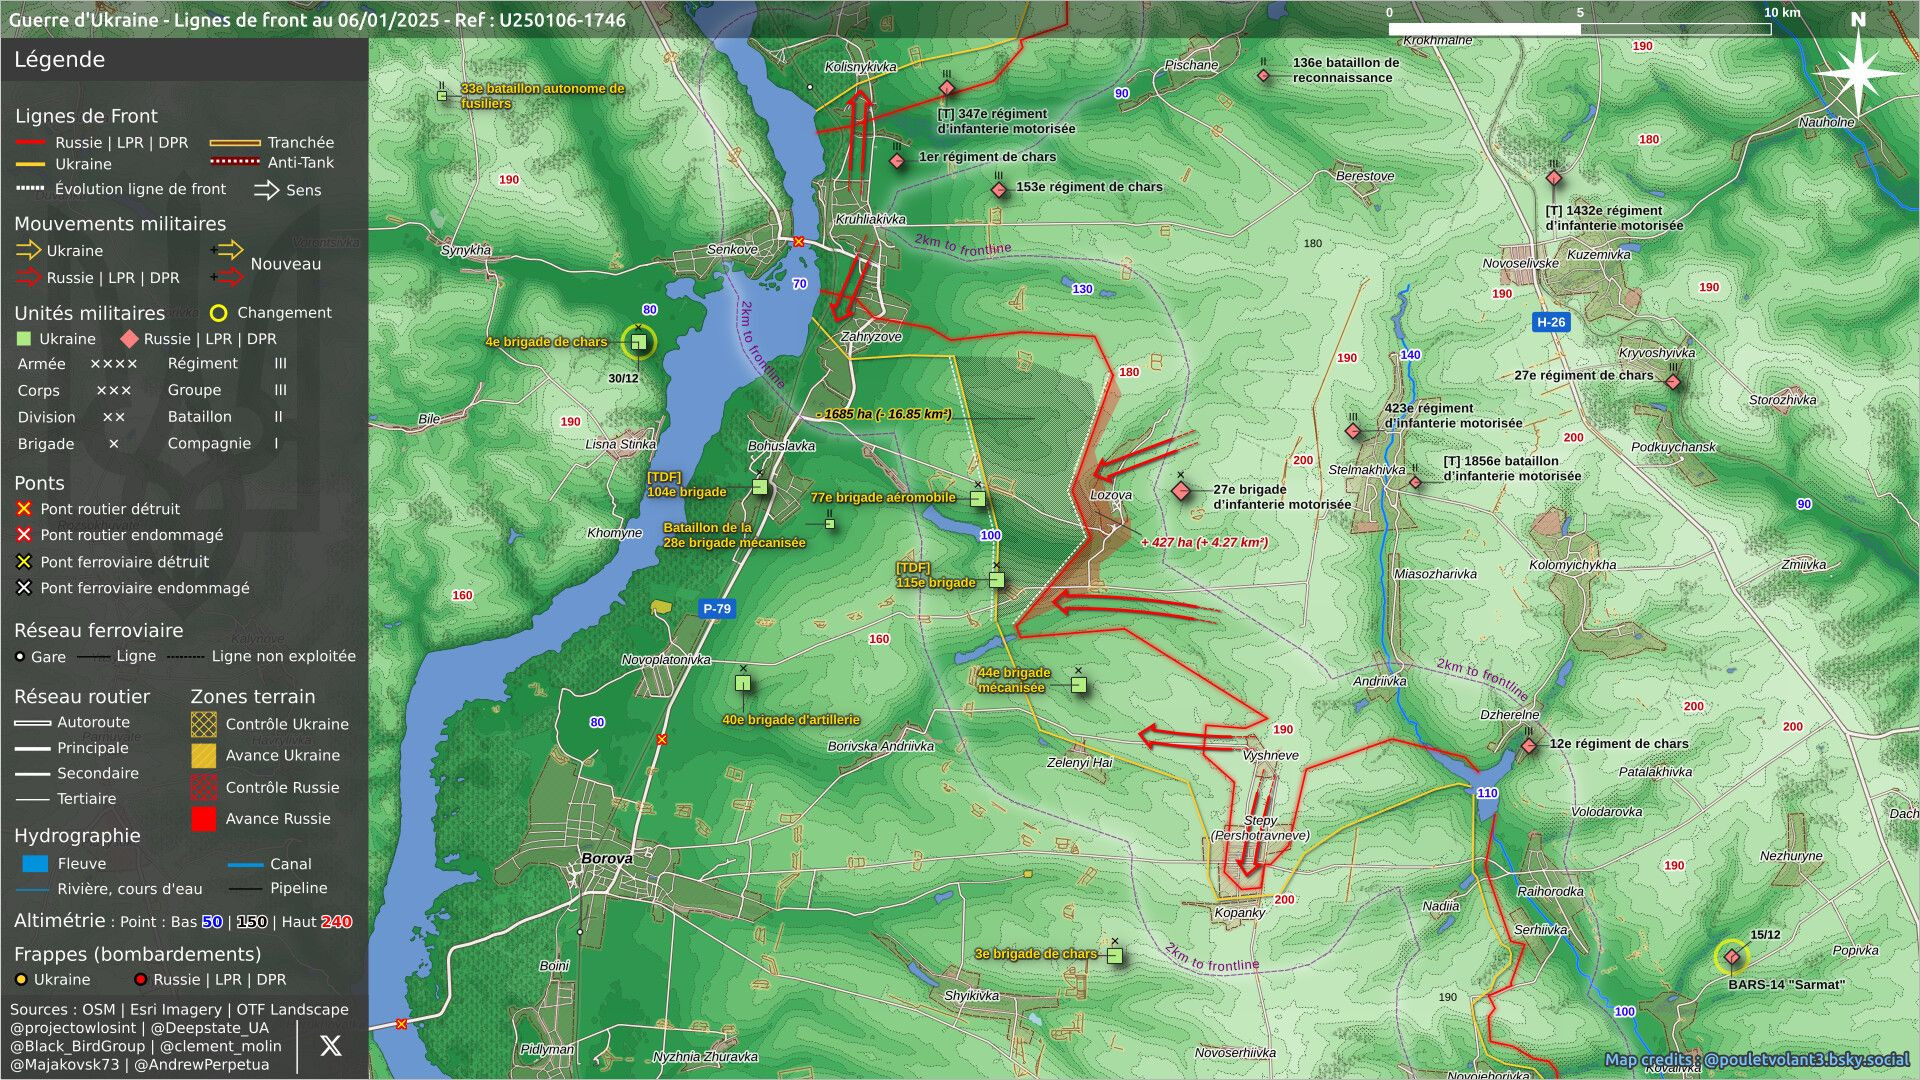Click the Borivska Andriivka village label
1920x1080 pixels.
click(x=880, y=746)
